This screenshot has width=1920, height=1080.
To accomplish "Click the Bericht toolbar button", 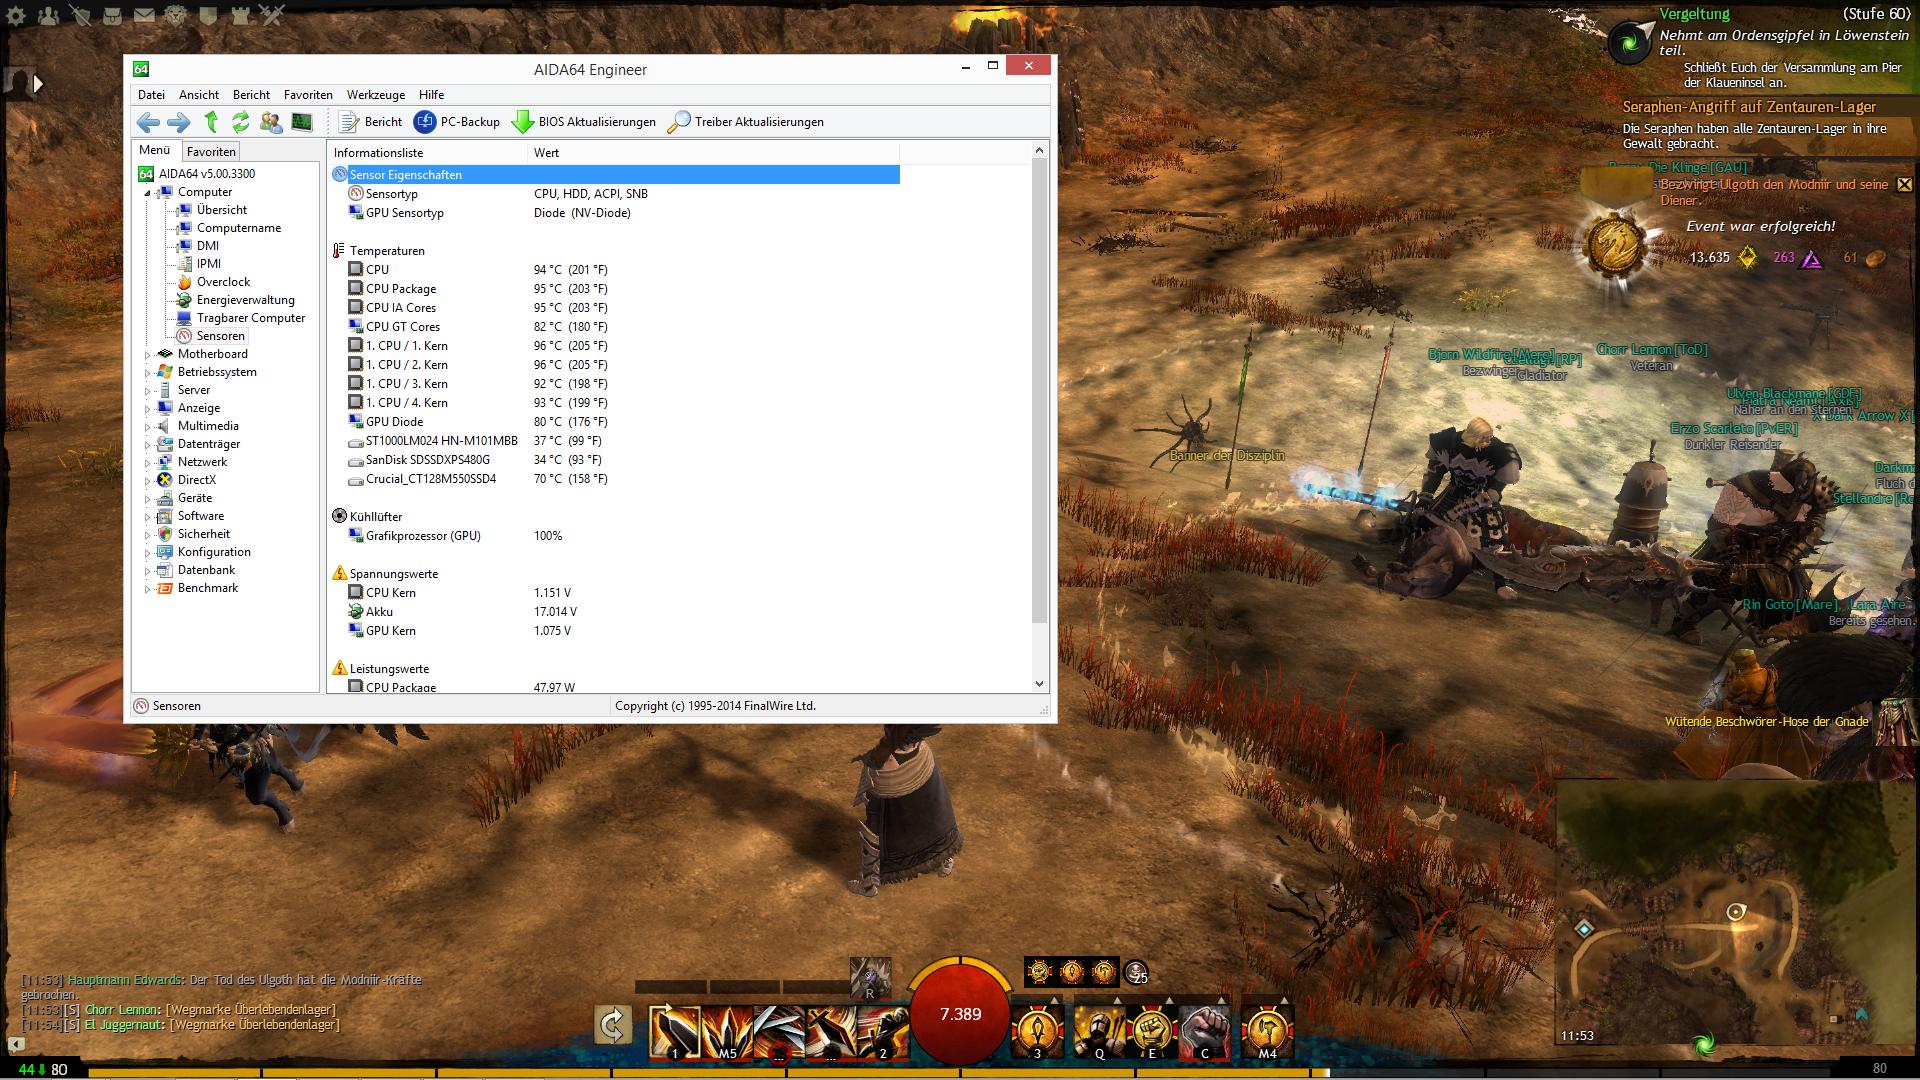I will click(x=370, y=122).
